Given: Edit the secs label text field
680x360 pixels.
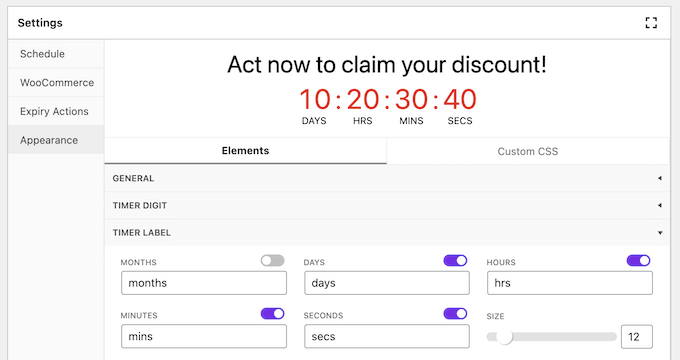Looking at the screenshot, I should coord(387,337).
